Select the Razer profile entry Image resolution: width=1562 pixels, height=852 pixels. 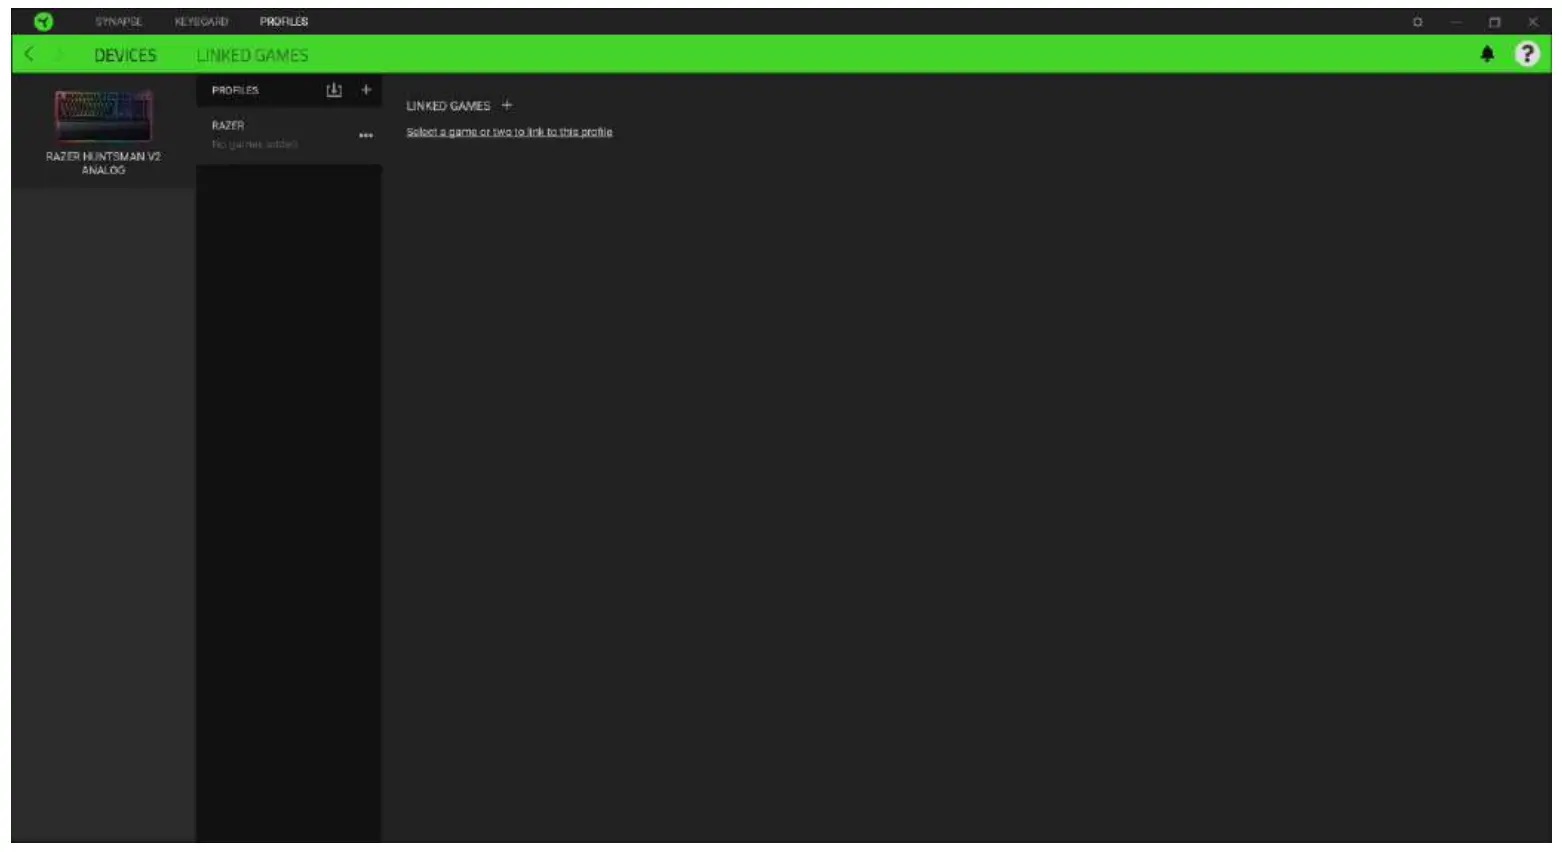click(289, 135)
